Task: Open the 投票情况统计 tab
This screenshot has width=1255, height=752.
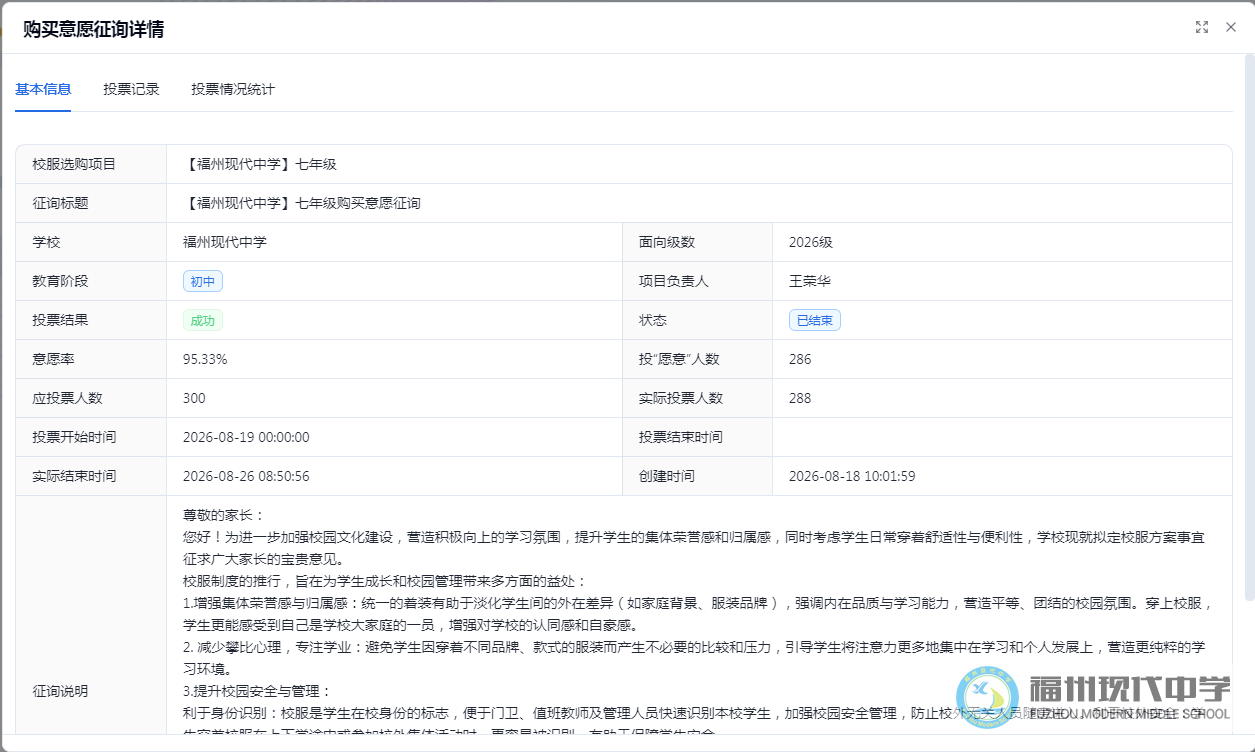Action: click(233, 89)
